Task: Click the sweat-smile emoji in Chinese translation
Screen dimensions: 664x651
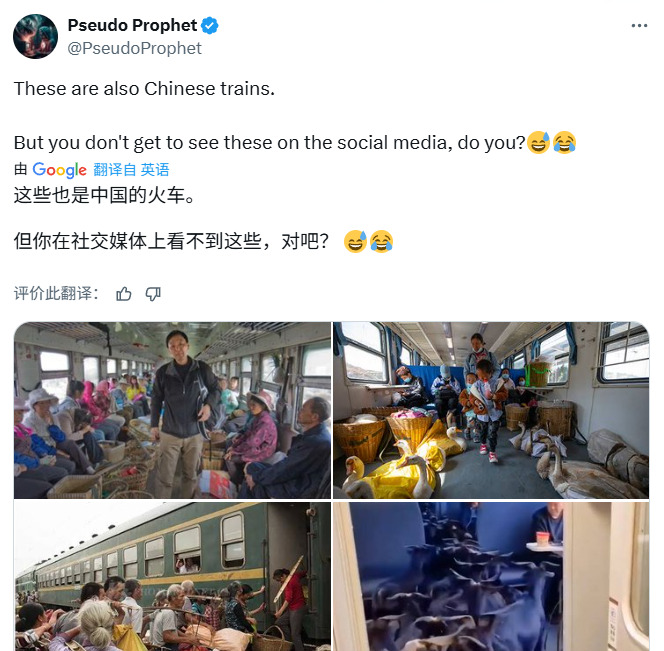Action: 355,241
